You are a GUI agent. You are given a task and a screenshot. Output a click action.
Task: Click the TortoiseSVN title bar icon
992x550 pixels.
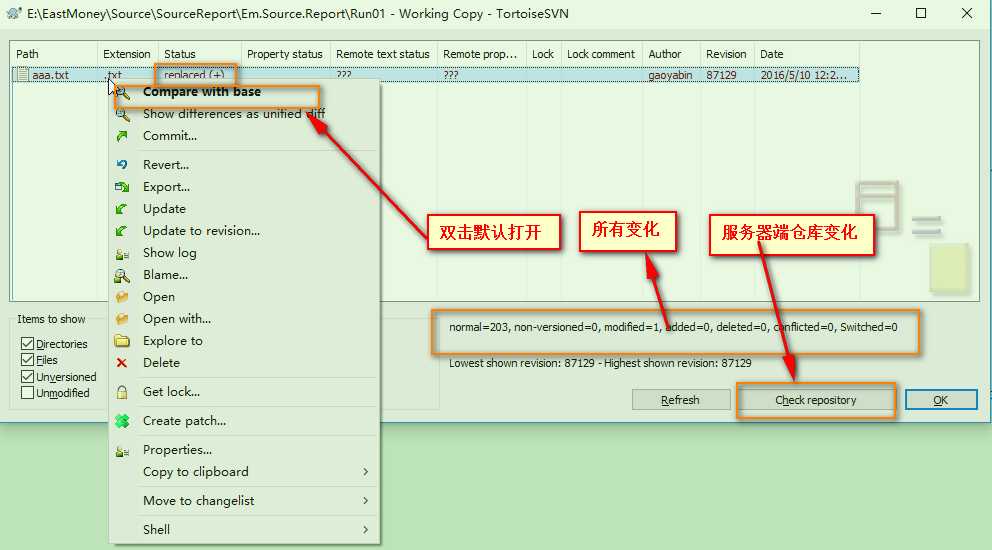coord(14,13)
